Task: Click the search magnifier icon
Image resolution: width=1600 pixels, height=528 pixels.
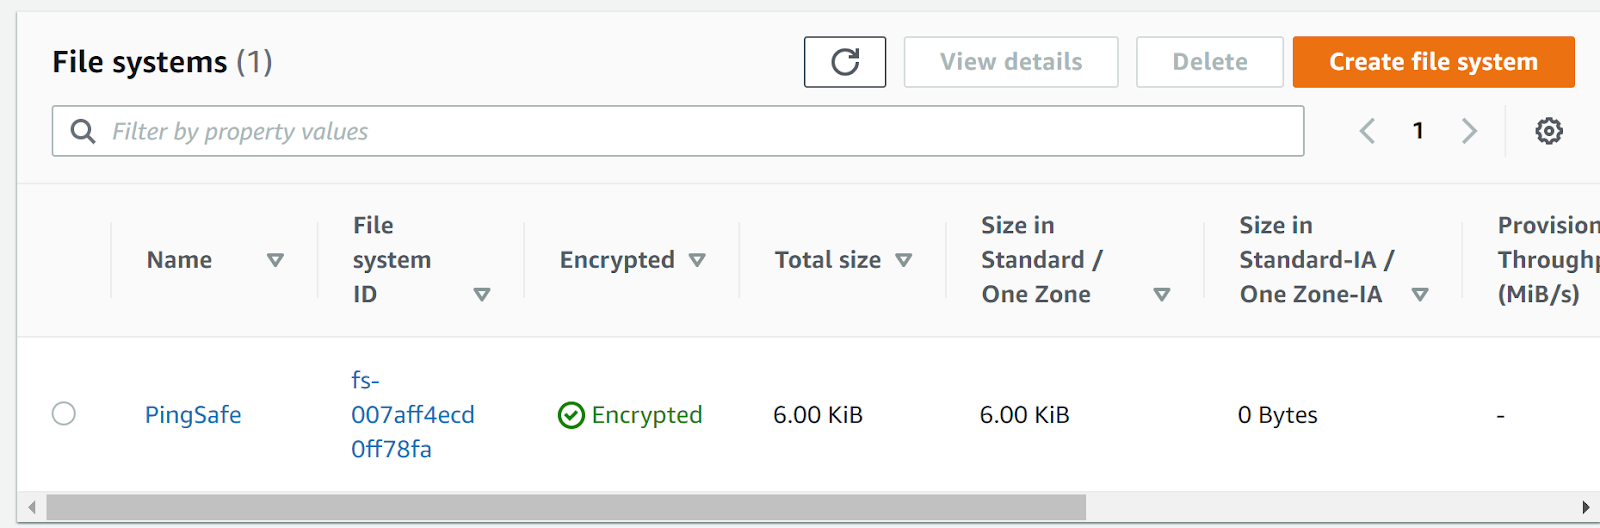Action: click(x=83, y=131)
